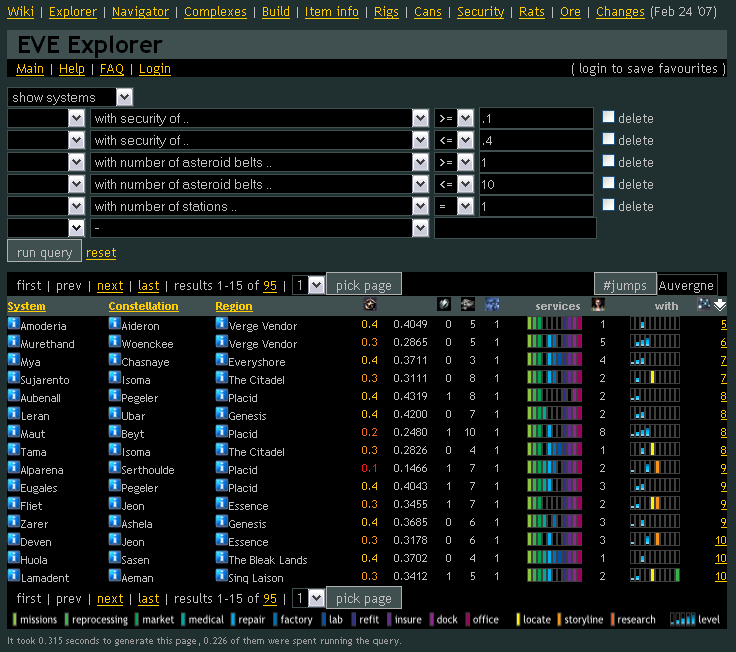Screen dimensions: 736x652
Task: Open the Wiki navigation link
Action: point(21,12)
